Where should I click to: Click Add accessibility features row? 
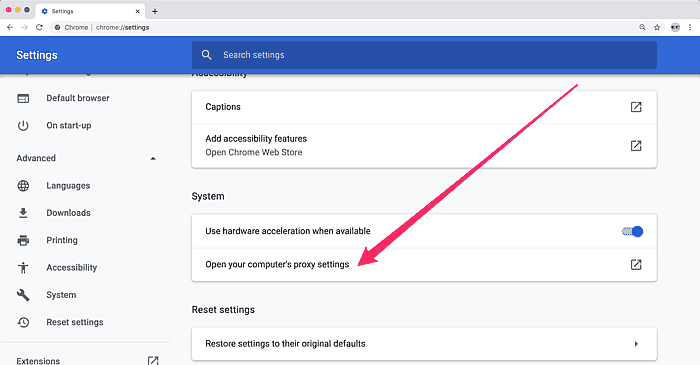(424, 145)
